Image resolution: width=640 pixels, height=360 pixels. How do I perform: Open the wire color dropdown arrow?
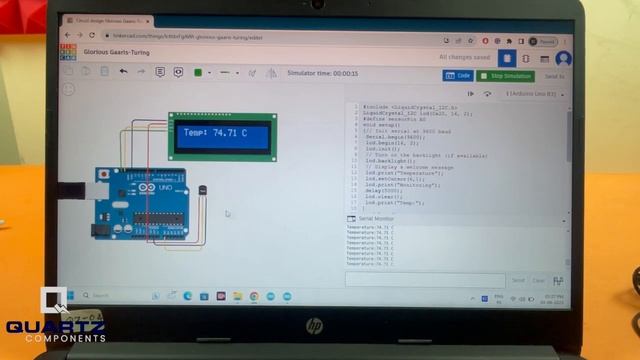[x=209, y=73]
